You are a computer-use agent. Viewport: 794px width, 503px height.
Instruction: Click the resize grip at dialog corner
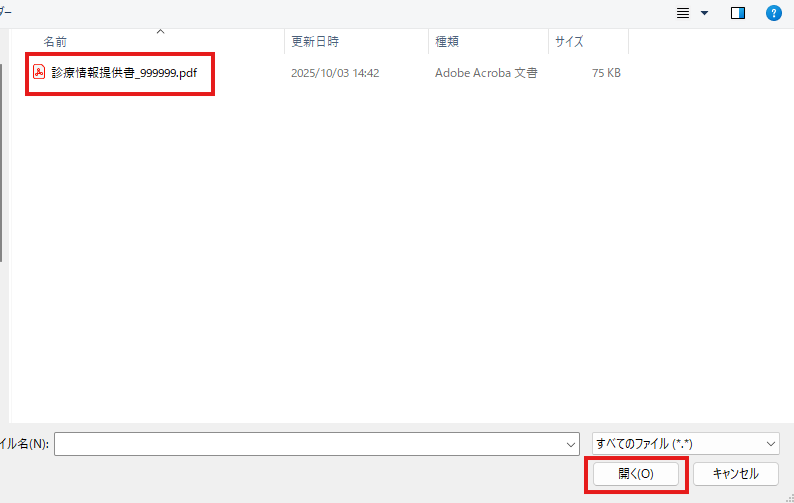(788, 497)
